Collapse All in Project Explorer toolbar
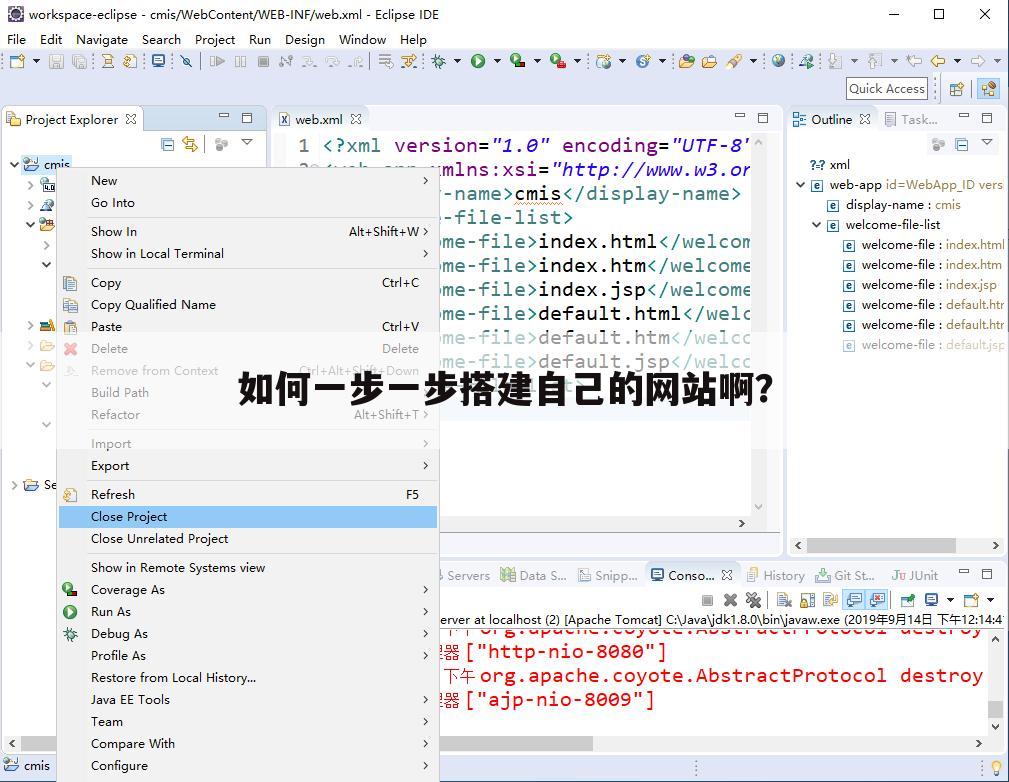Viewport: 1009px width, 782px height. coord(167,144)
